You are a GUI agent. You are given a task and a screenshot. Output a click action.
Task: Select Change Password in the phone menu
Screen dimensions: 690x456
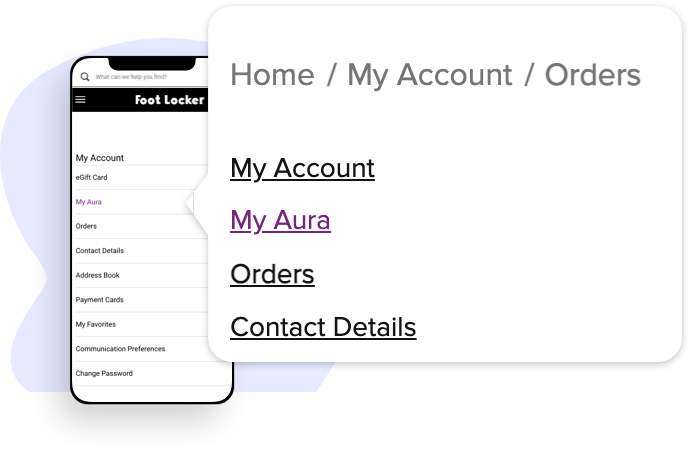point(104,373)
